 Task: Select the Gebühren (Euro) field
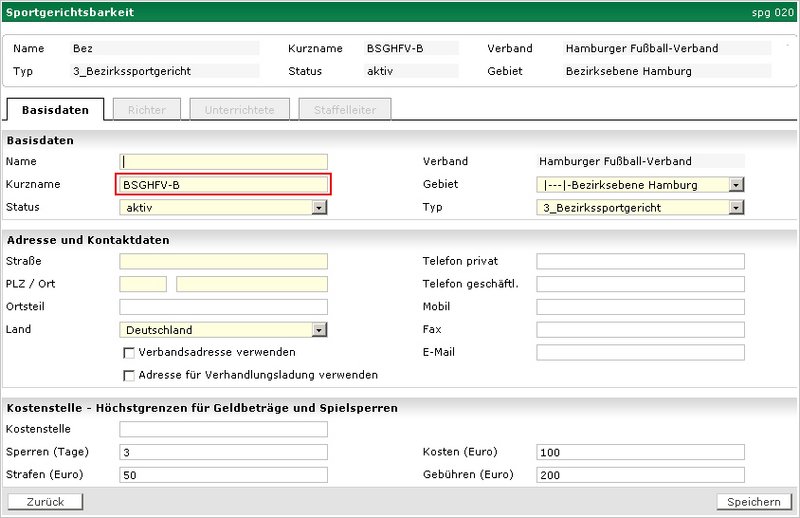[640, 475]
